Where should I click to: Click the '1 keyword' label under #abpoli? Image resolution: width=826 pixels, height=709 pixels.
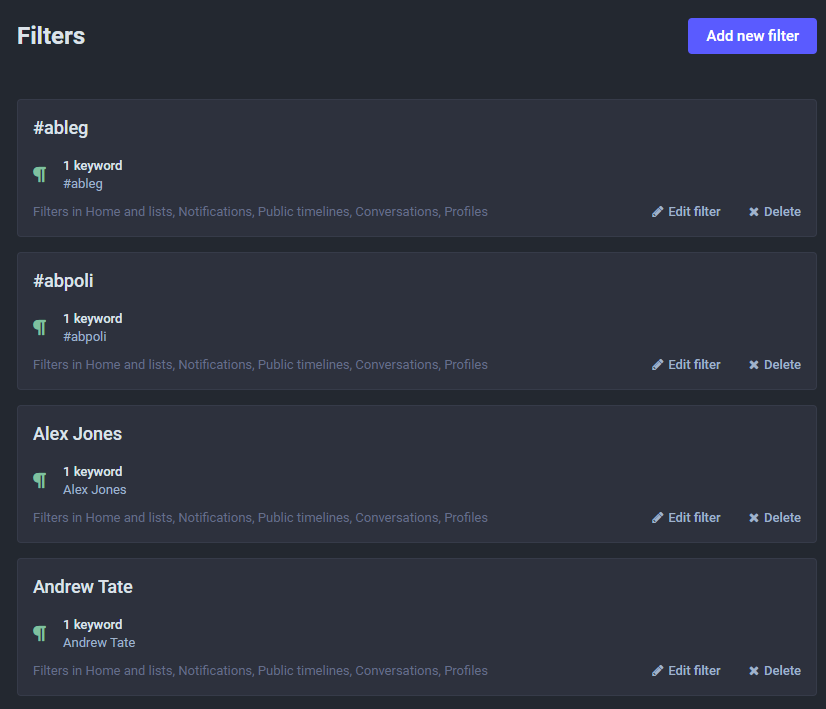tap(93, 319)
